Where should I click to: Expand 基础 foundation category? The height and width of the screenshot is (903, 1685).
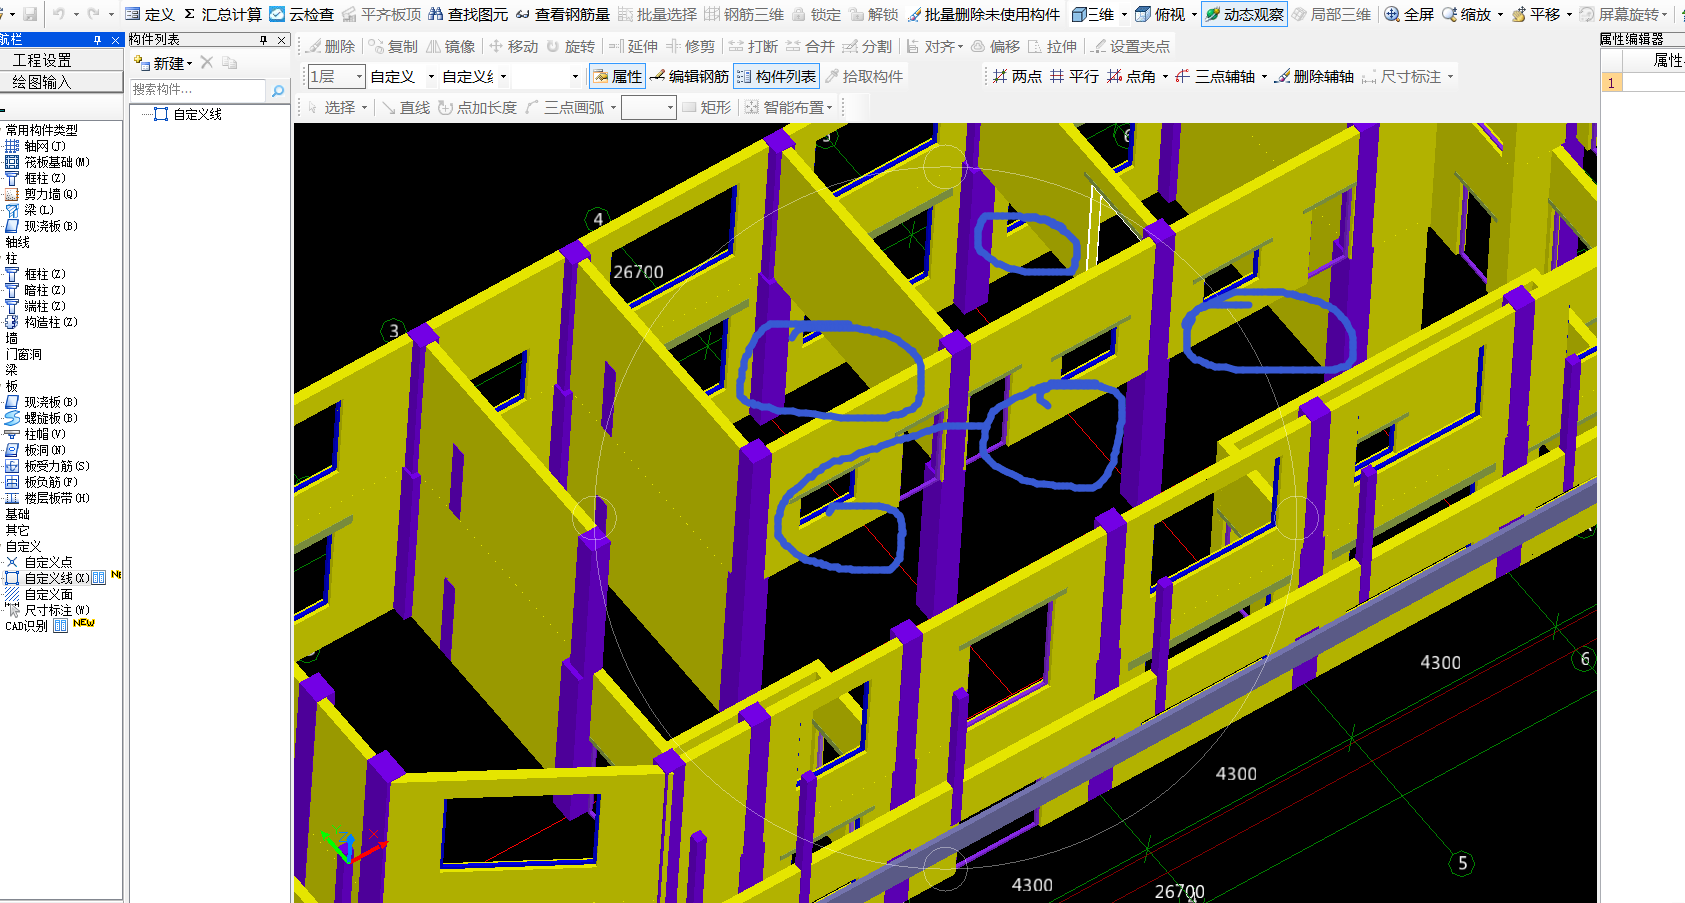click(x=18, y=514)
